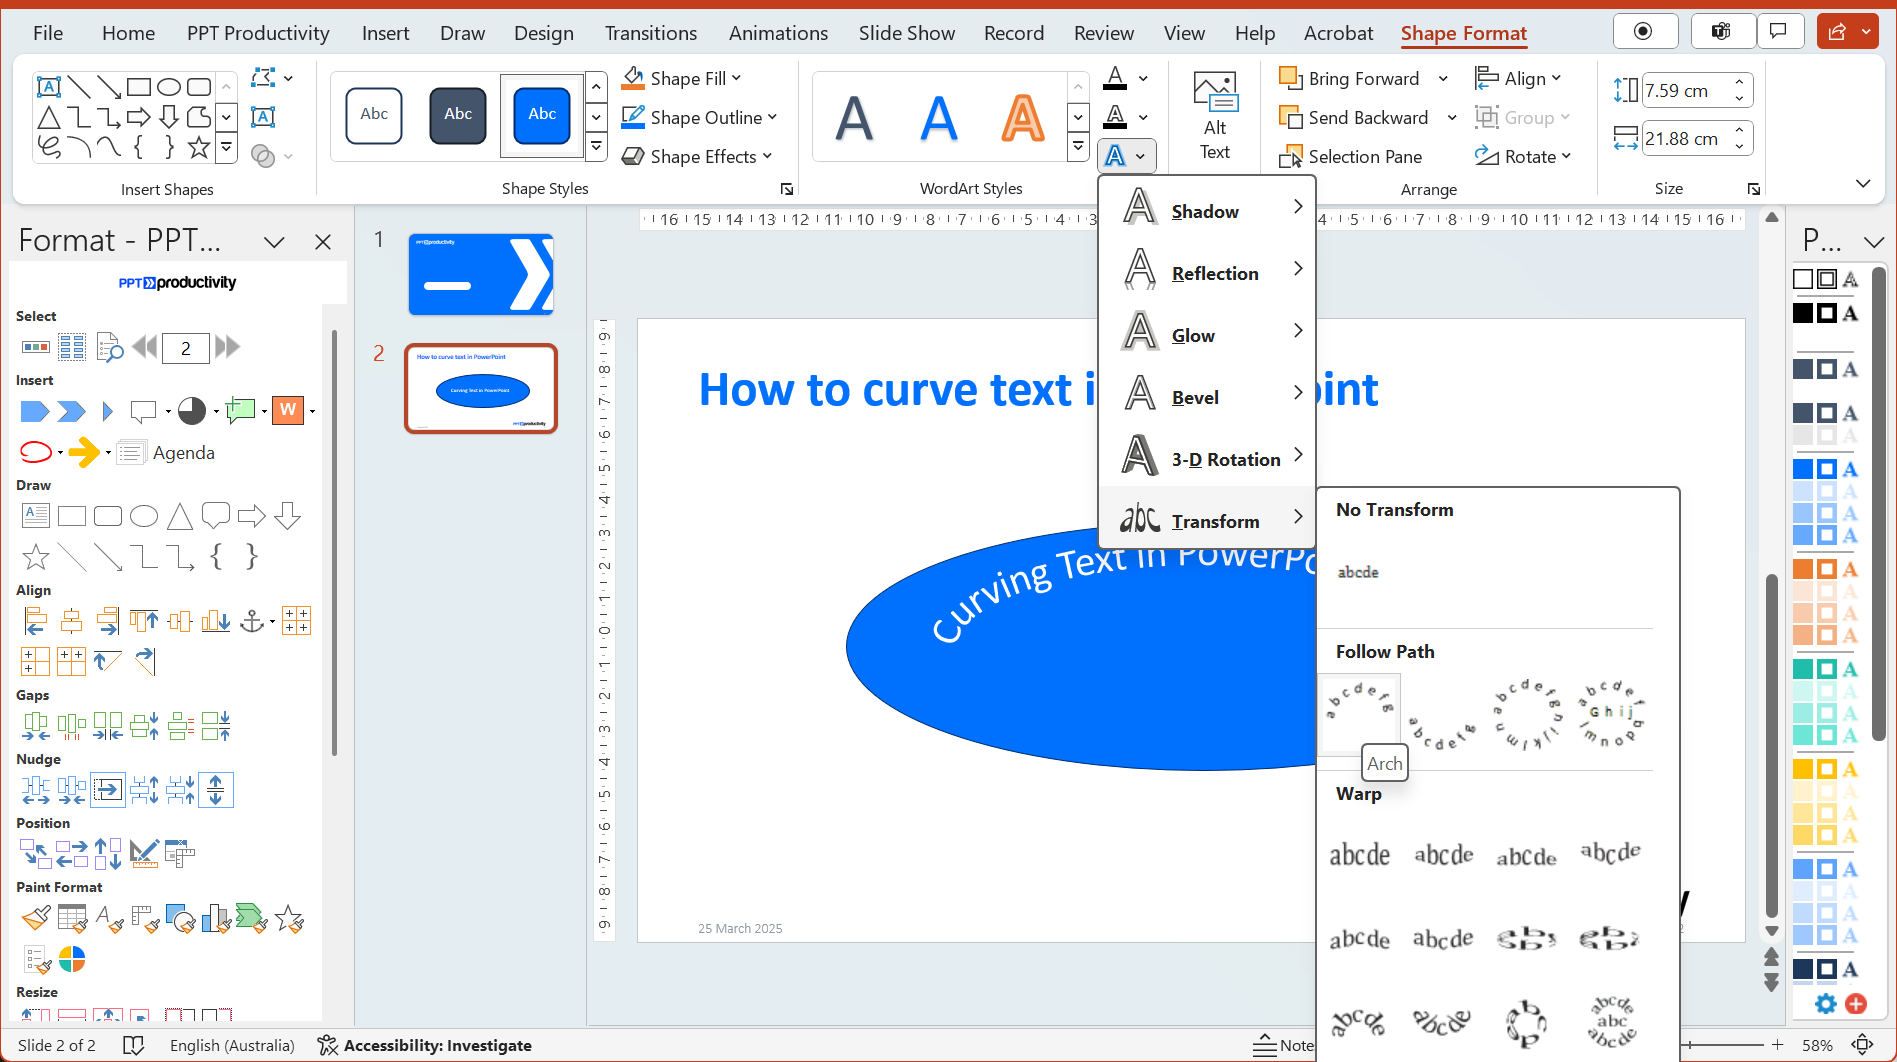Switch to the Design ribbon tab
Image resolution: width=1897 pixels, height=1062 pixels.
544,33
